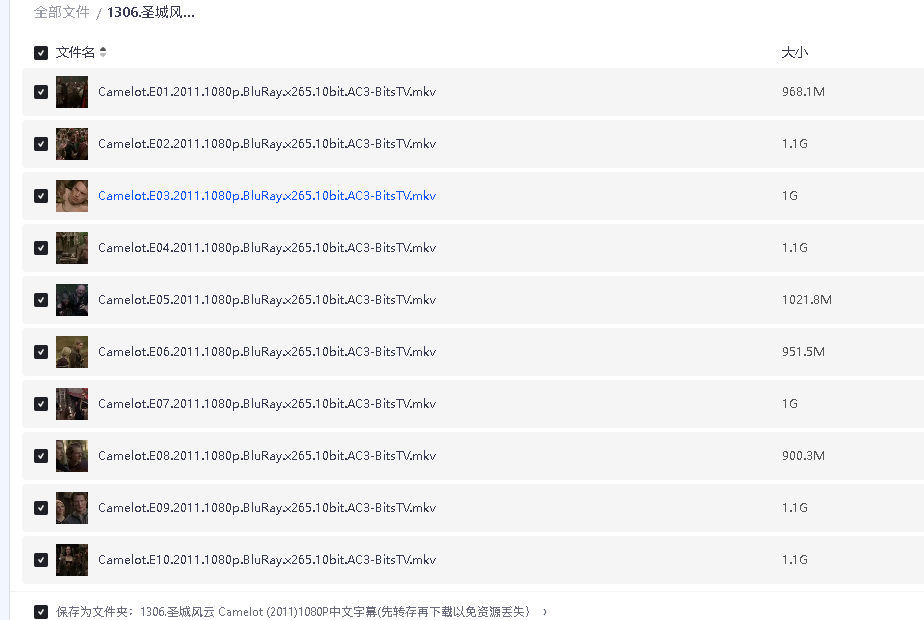Image resolution: width=924 pixels, height=620 pixels.
Task: Click the Camelot E05 video thumbnail
Action: point(72,300)
